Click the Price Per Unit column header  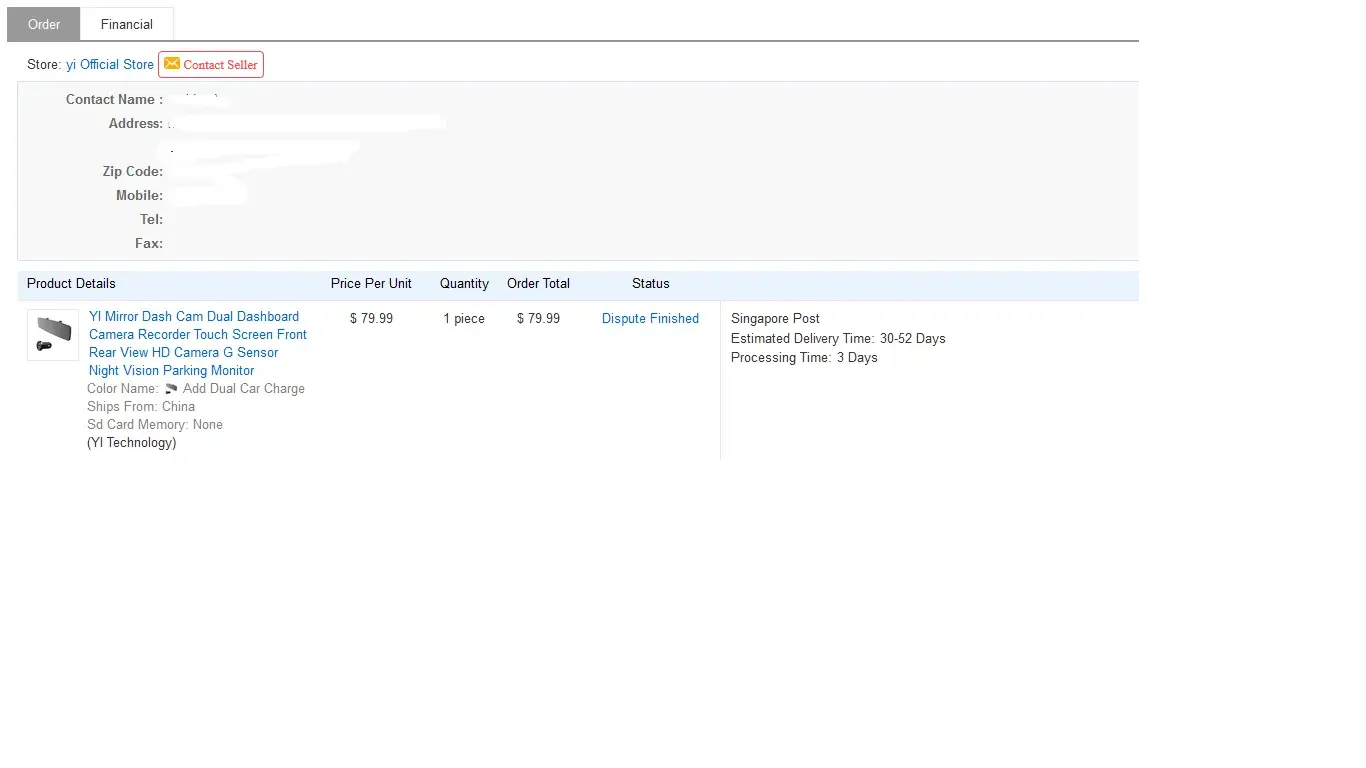click(371, 283)
